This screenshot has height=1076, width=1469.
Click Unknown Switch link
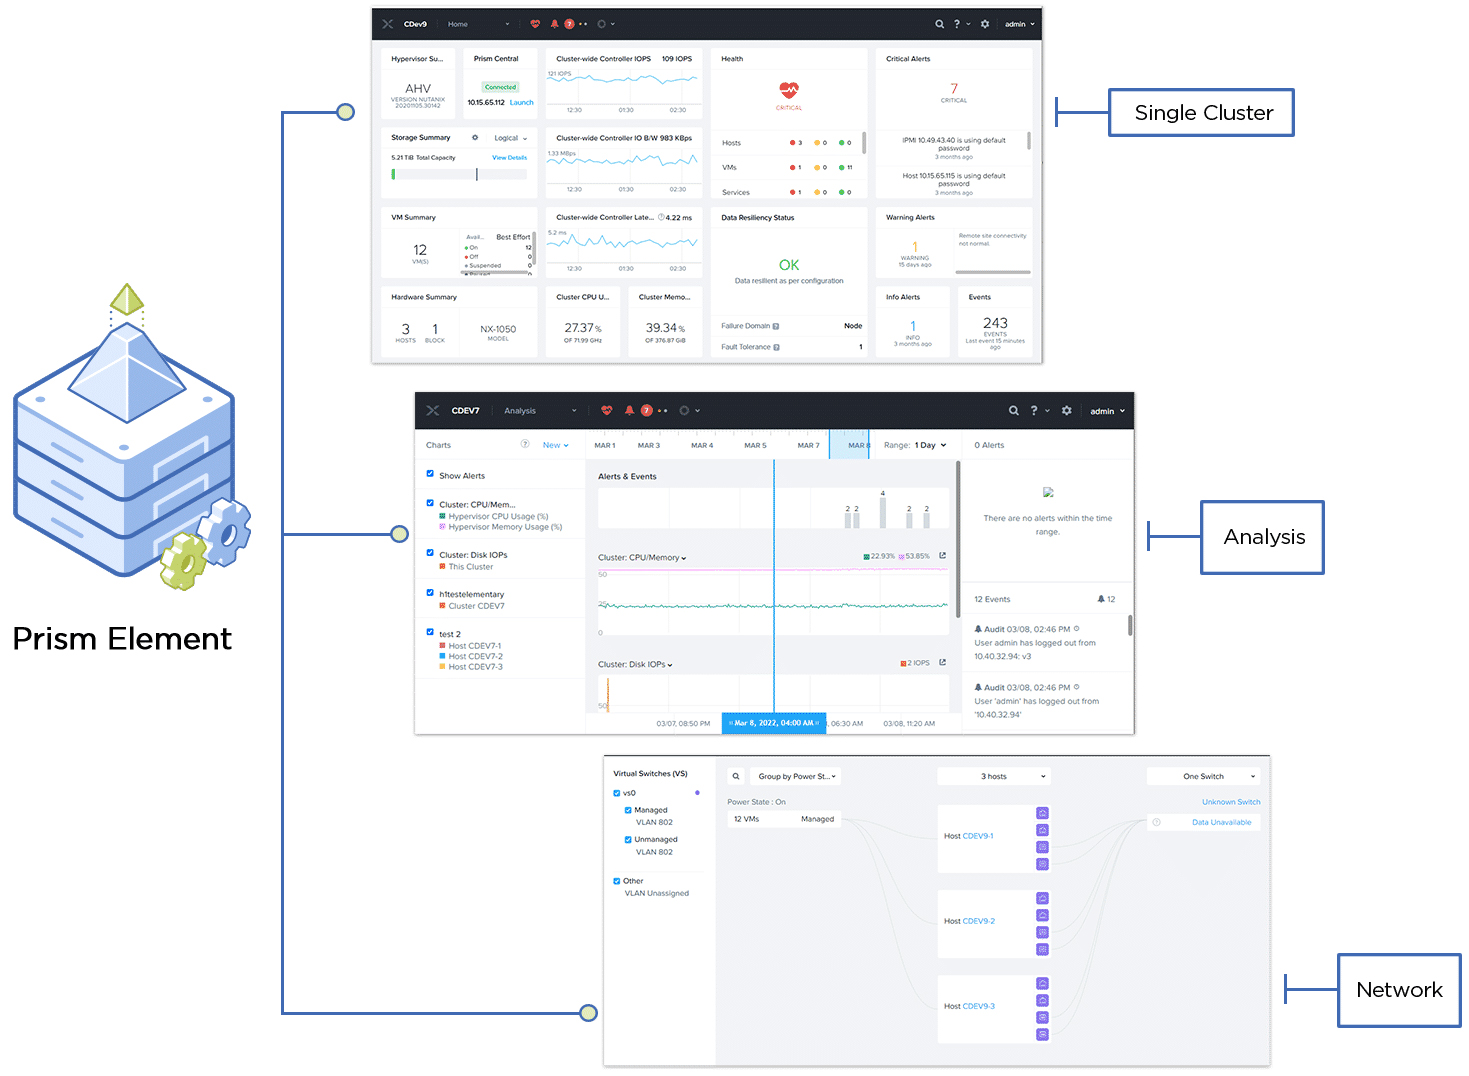coord(1231,802)
